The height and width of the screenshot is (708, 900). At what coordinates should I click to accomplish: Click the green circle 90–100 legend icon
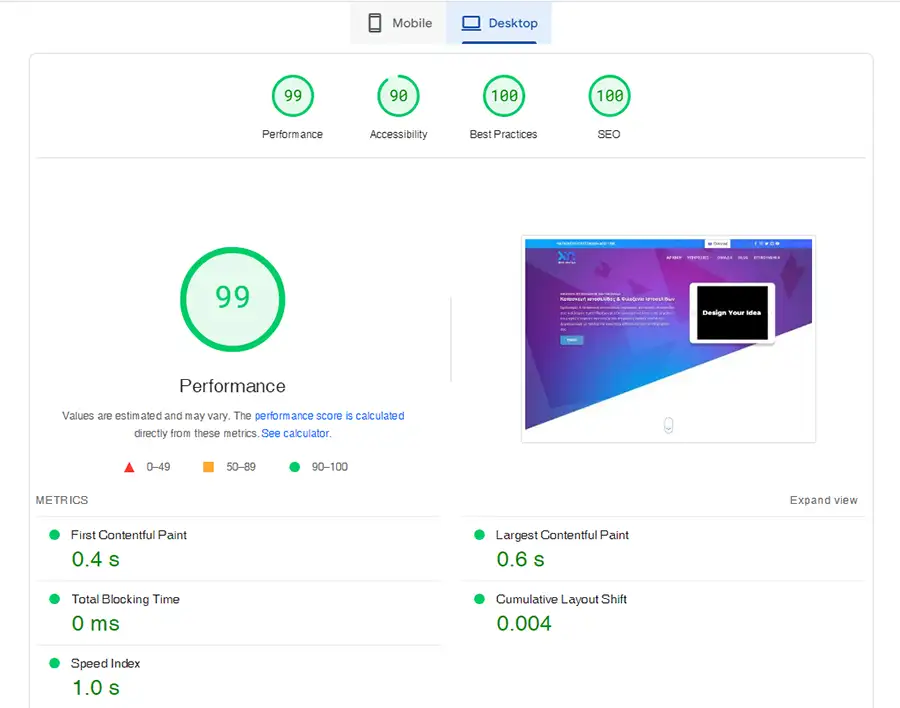pos(294,467)
